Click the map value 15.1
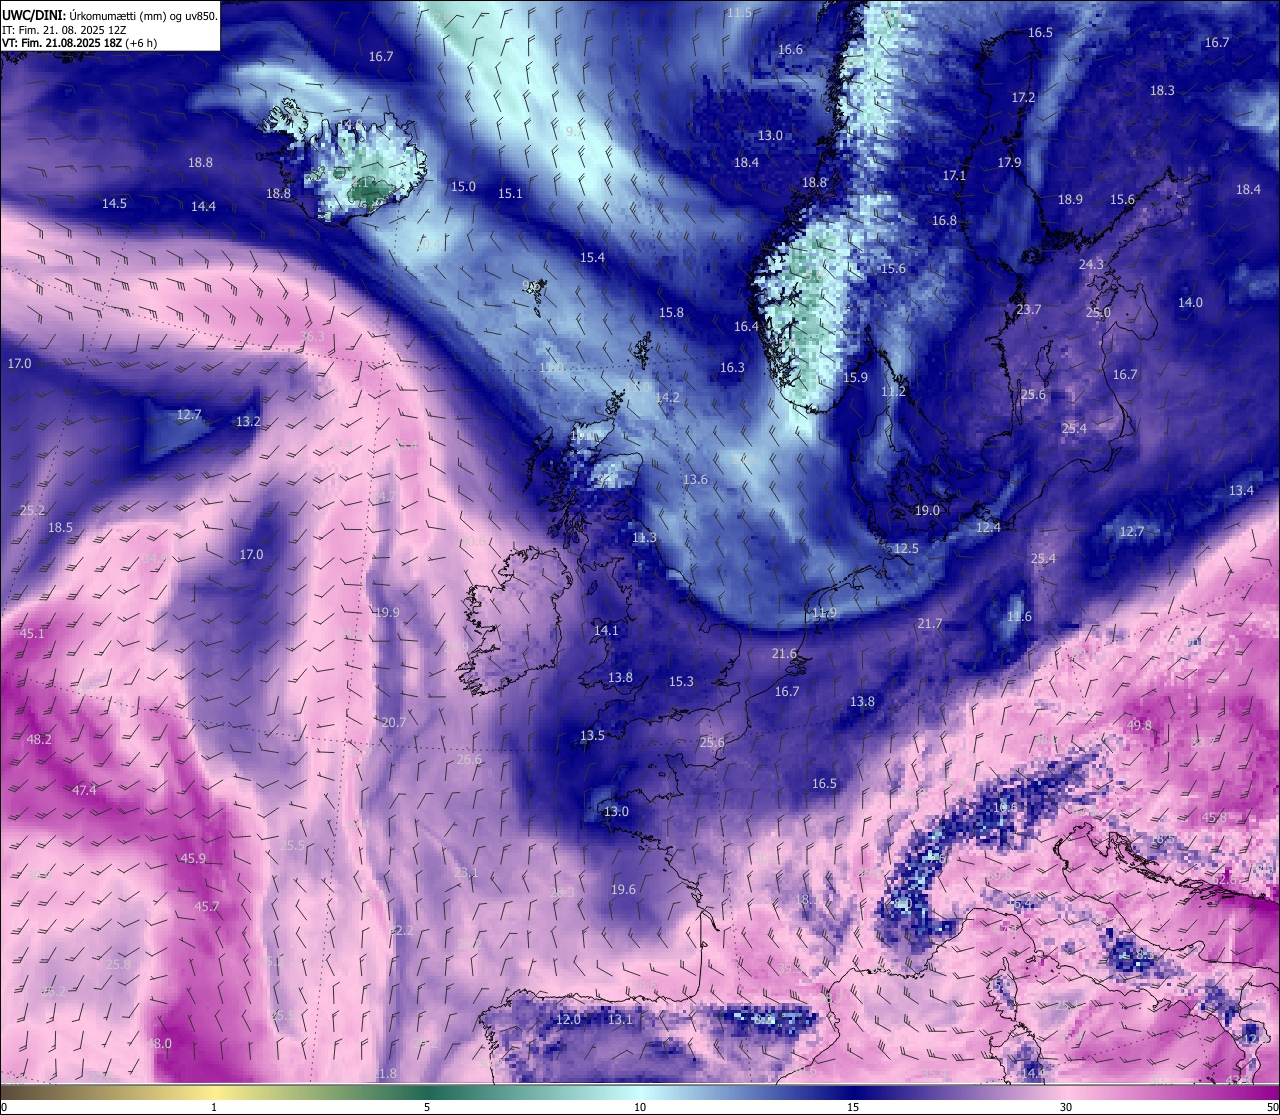This screenshot has width=1280, height=1115. [510, 194]
